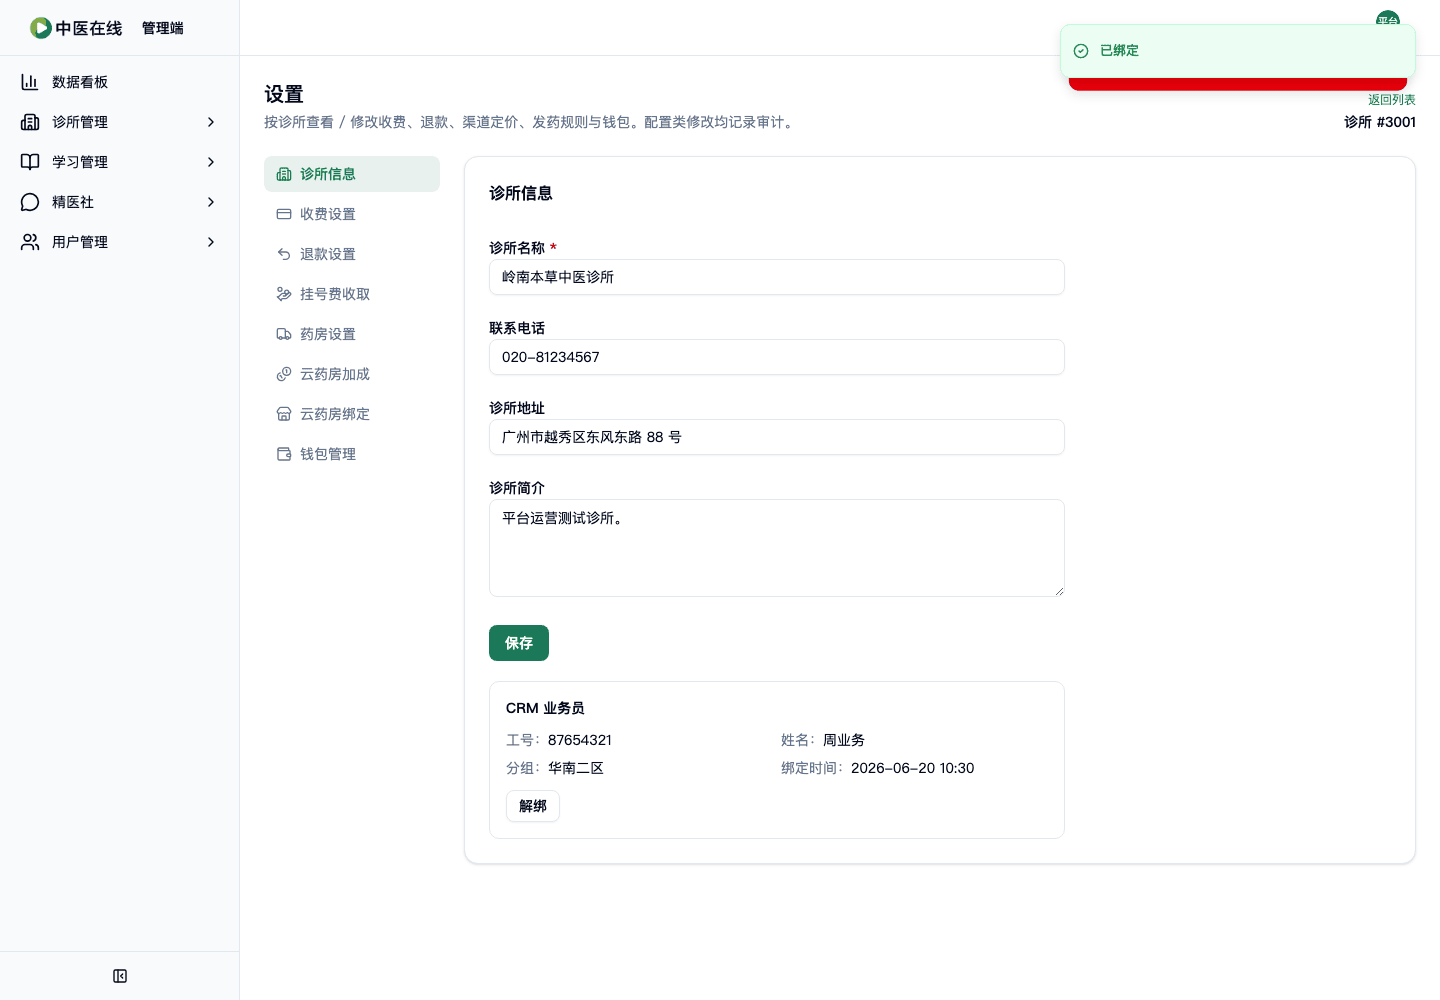Click the 退款设置 undo arrow icon

tap(284, 254)
